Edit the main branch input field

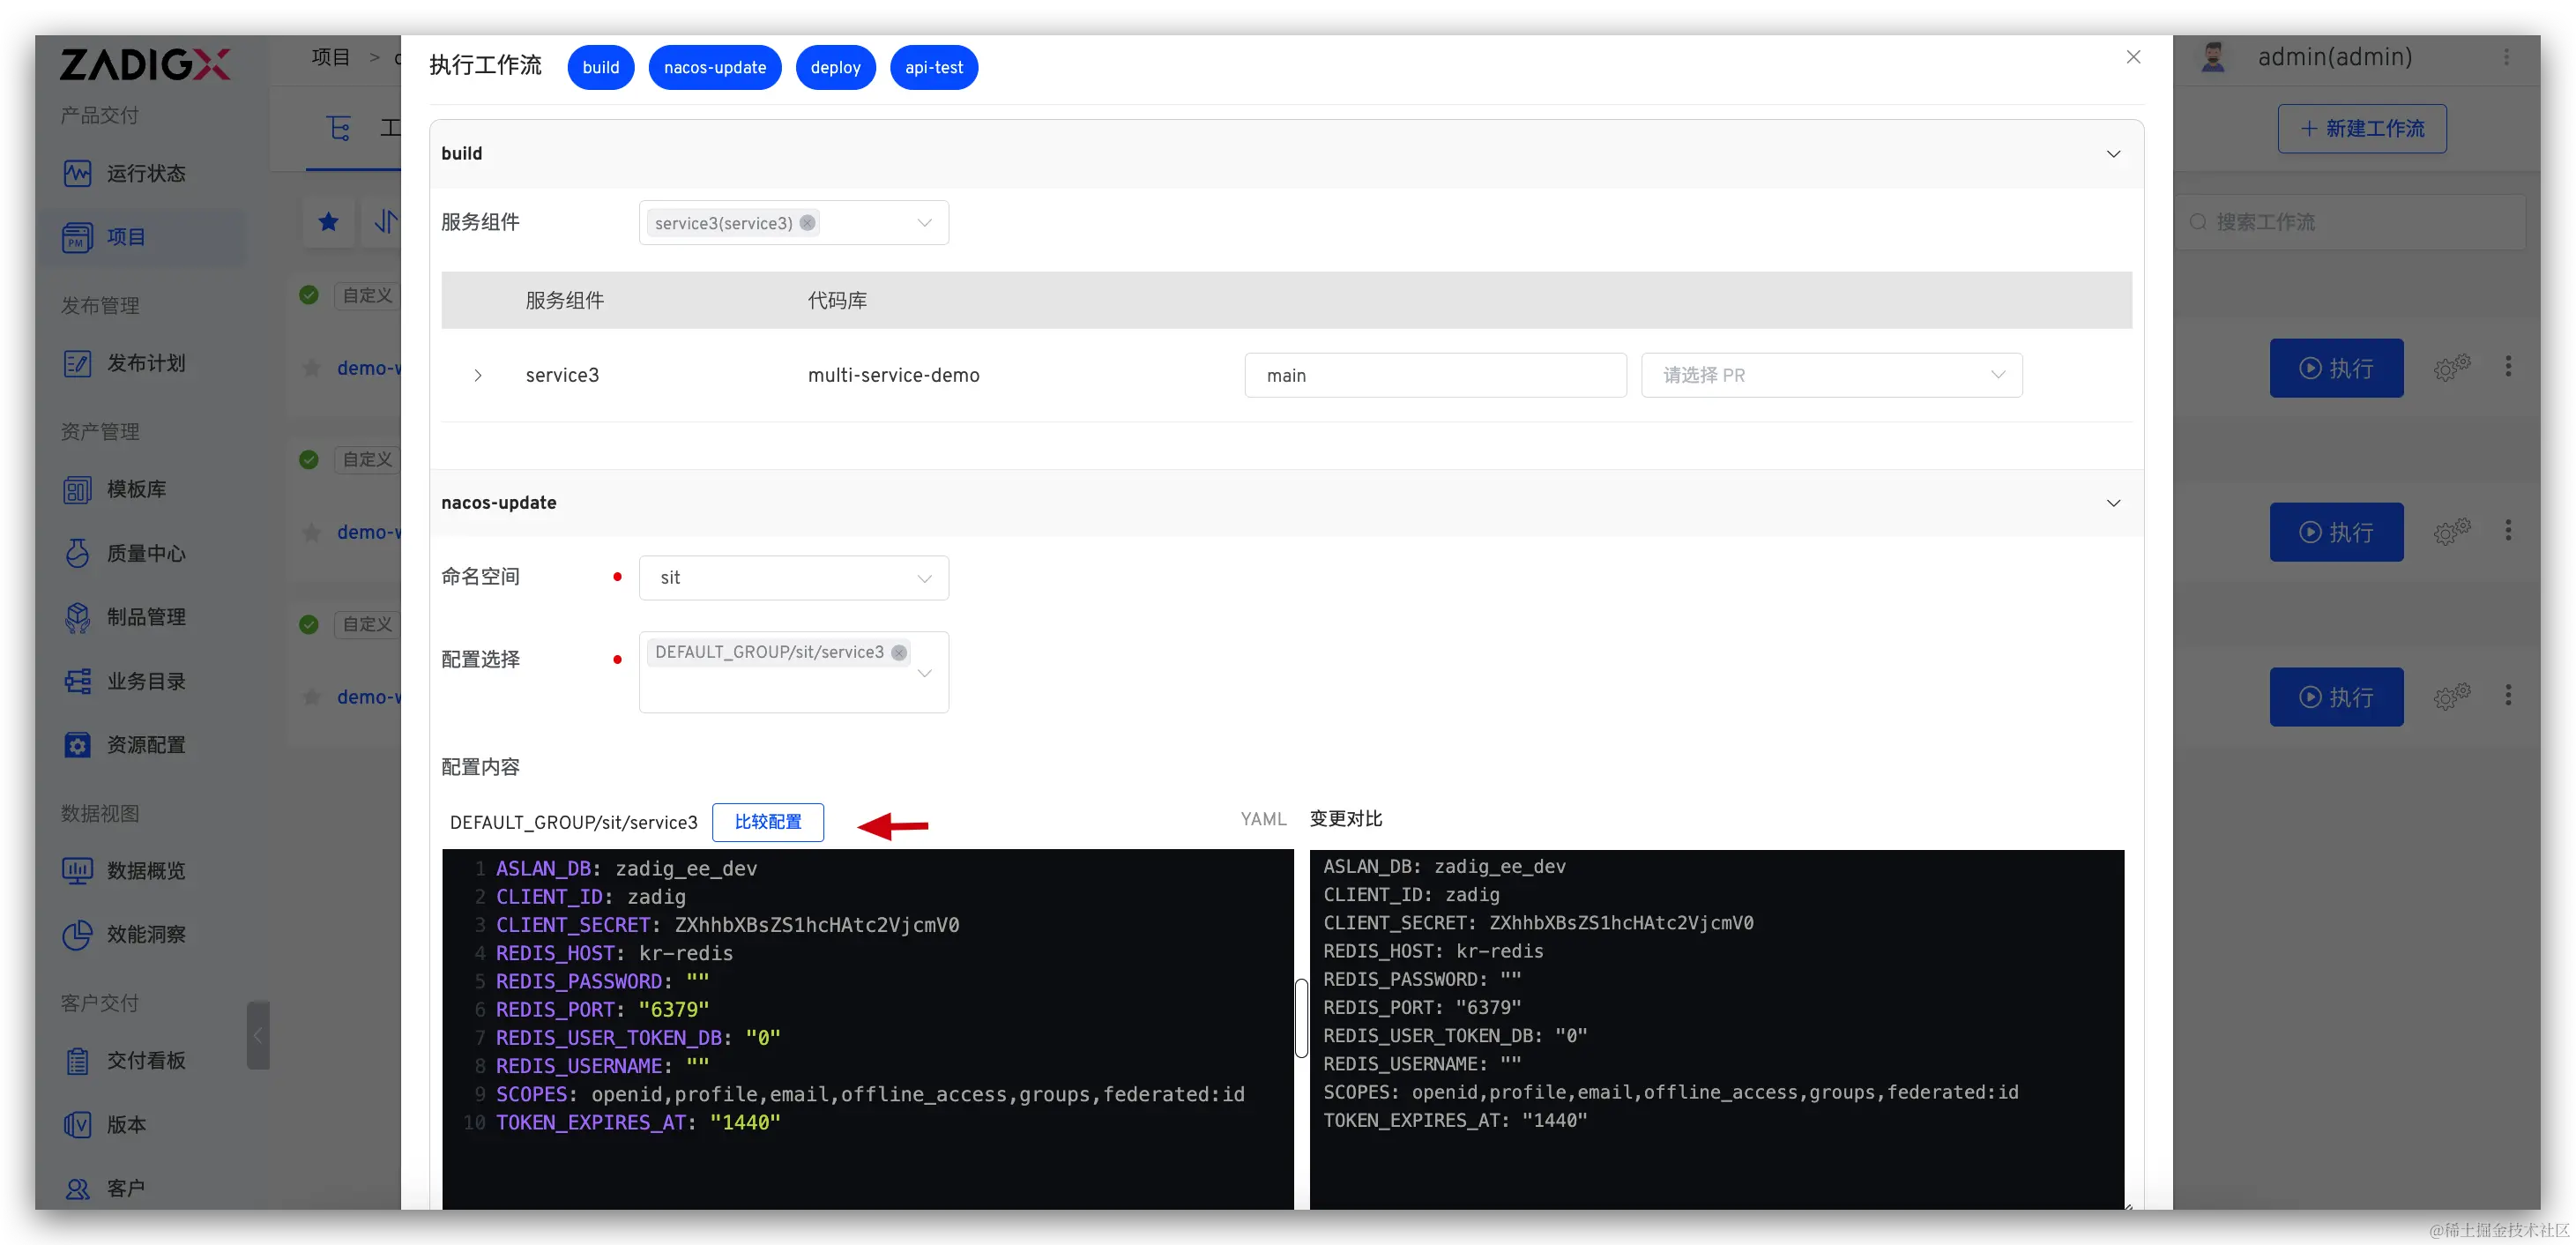1435,375
